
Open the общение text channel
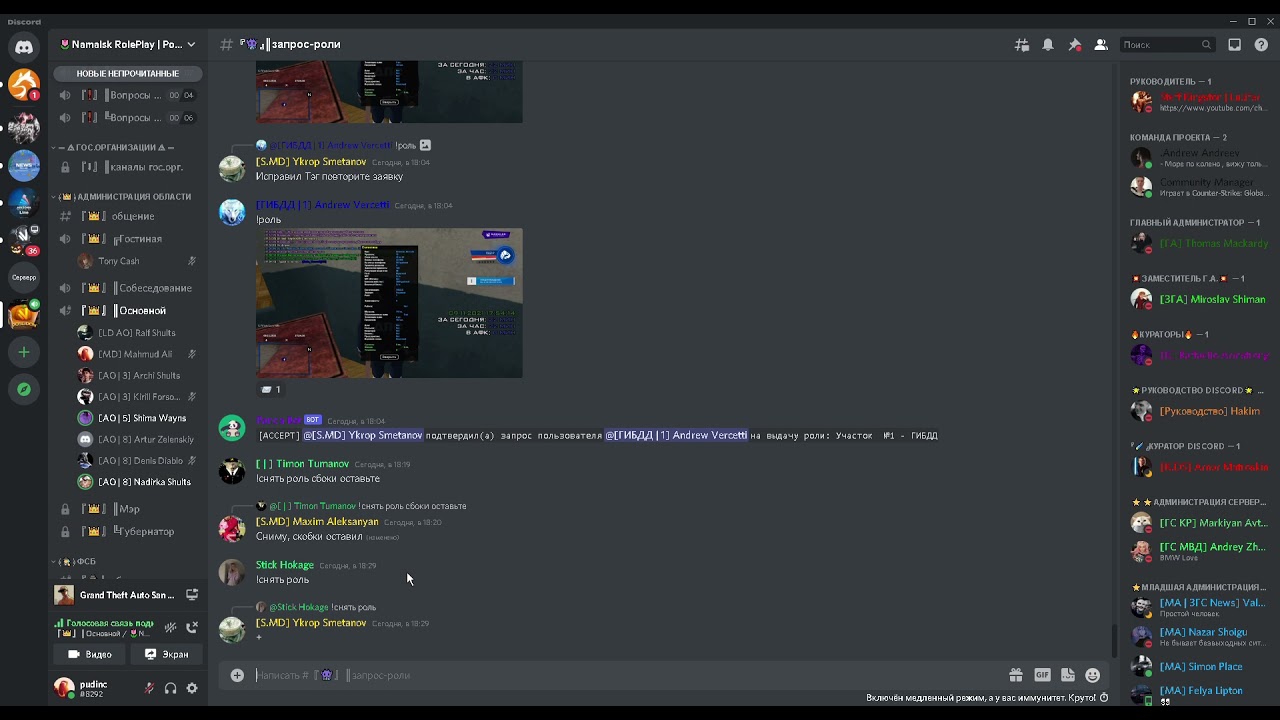[x=128, y=216]
